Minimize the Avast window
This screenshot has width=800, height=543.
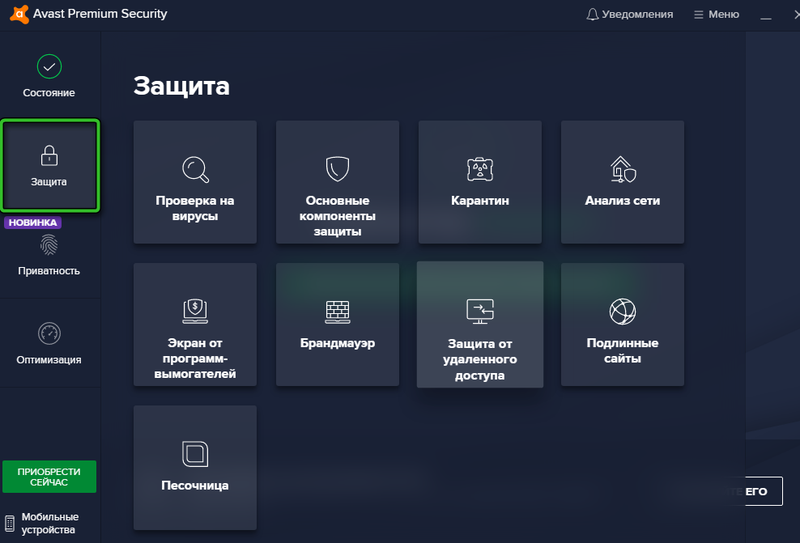(765, 17)
